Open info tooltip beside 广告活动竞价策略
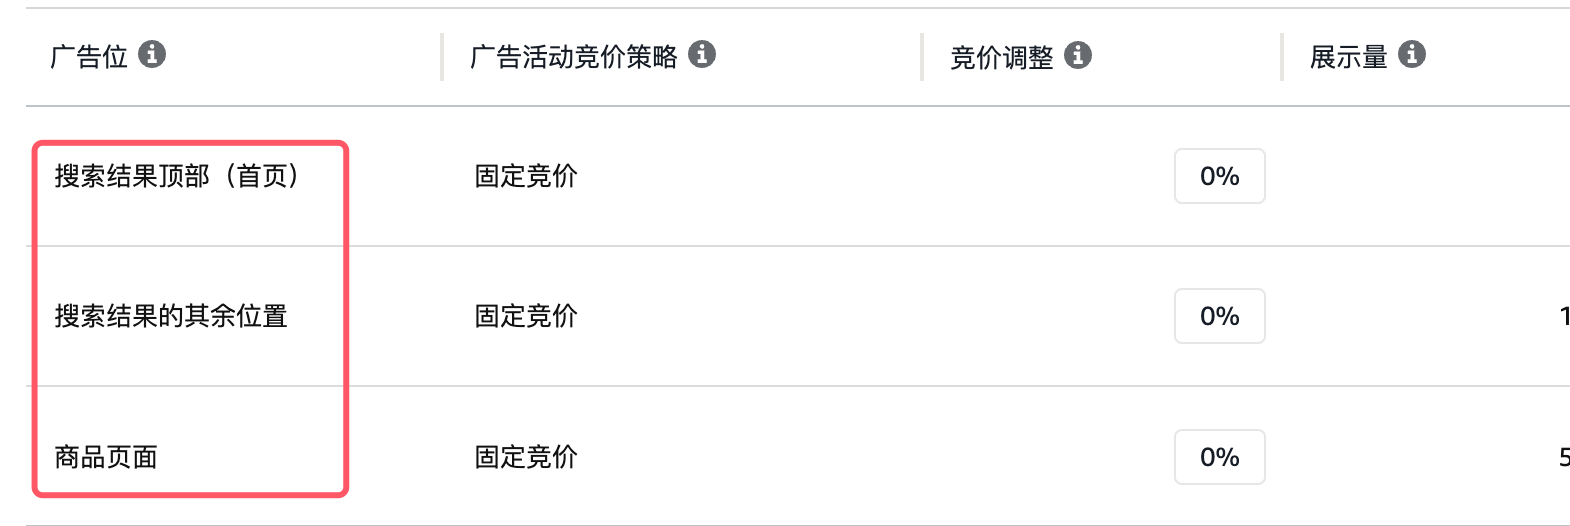Image resolution: width=1570 pixels, height=526 pixels. (702, 54)
